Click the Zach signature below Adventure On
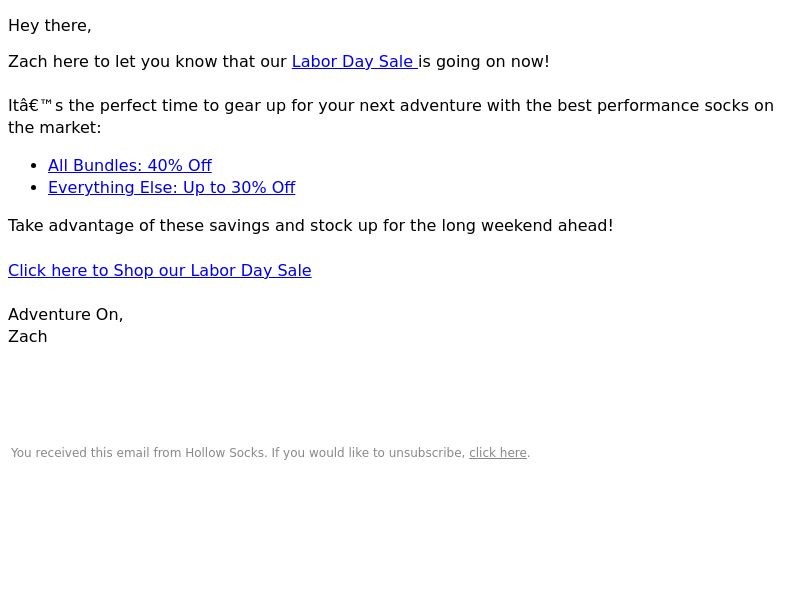 coord(28,337)
